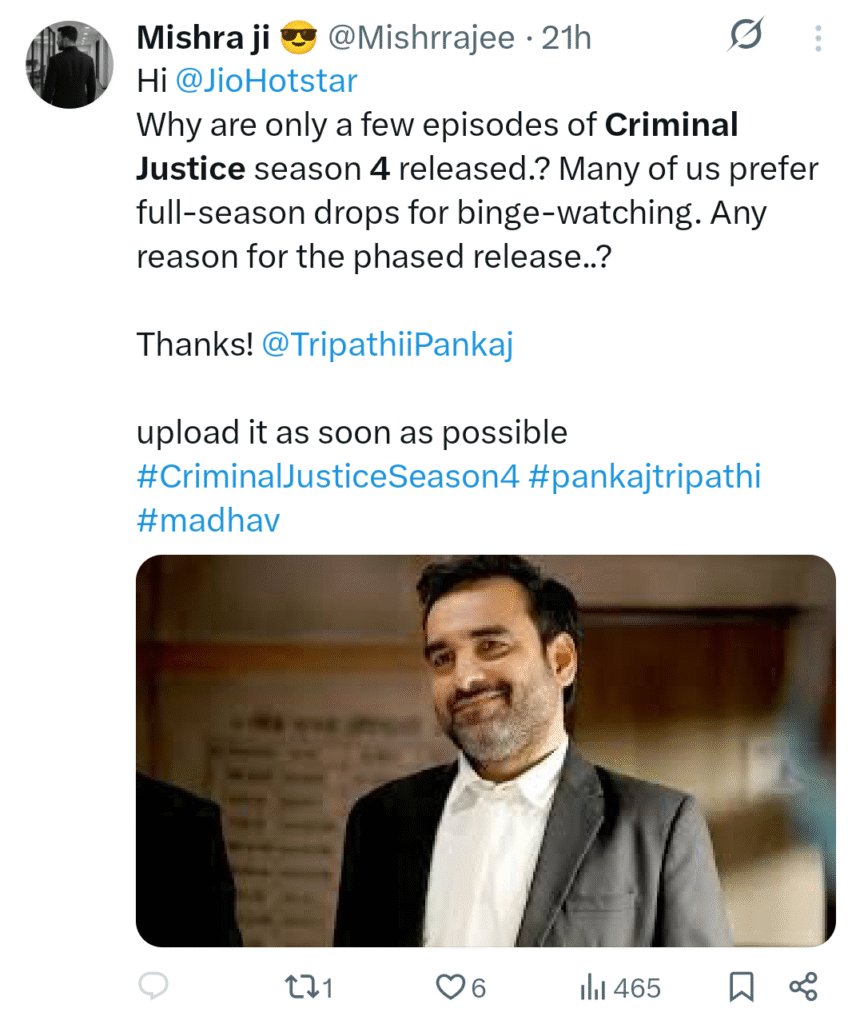Tap the retweet icon
Image resolution: width=848 pixels, height=1024 pixels.
(x=299, y=988)
